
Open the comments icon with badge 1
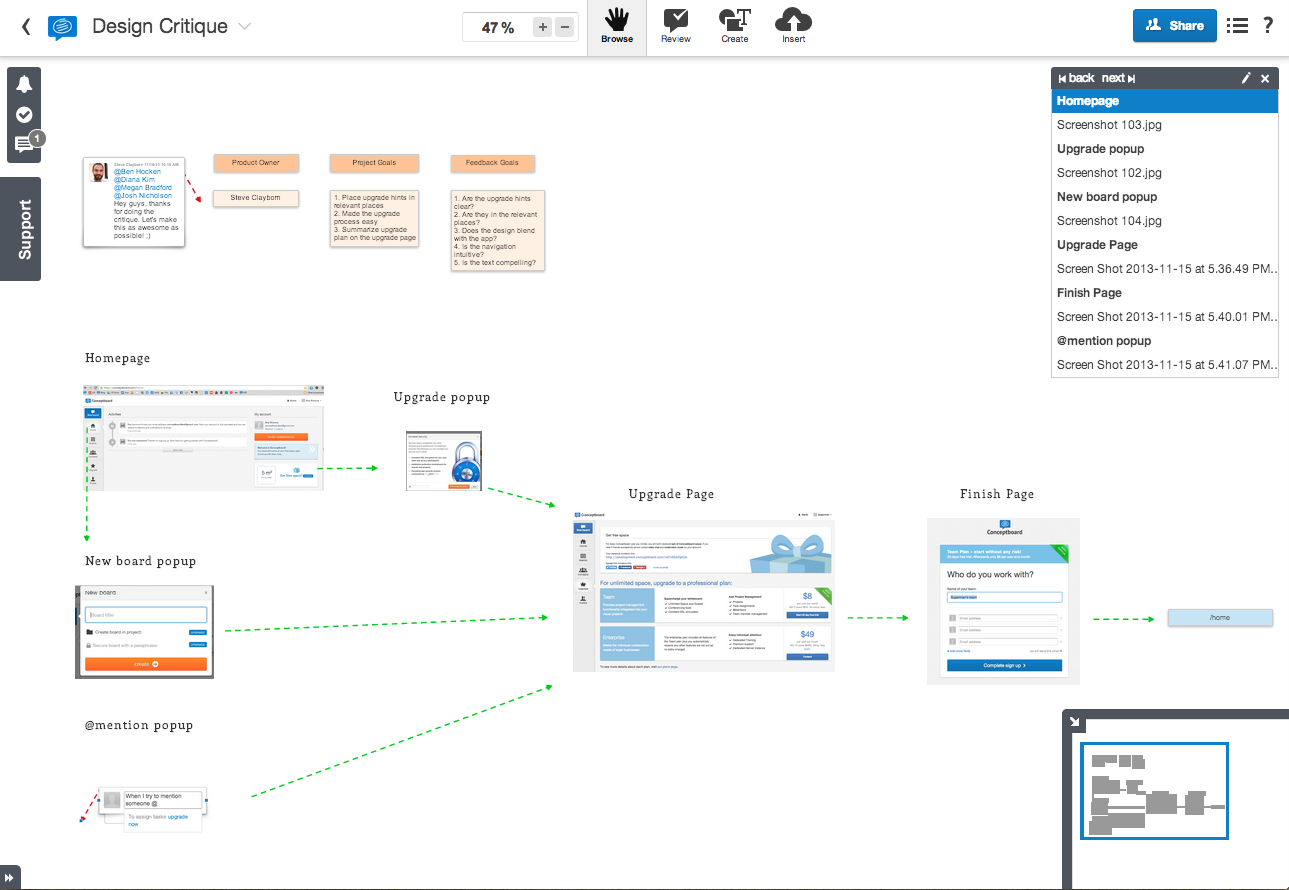click(26, 143)
